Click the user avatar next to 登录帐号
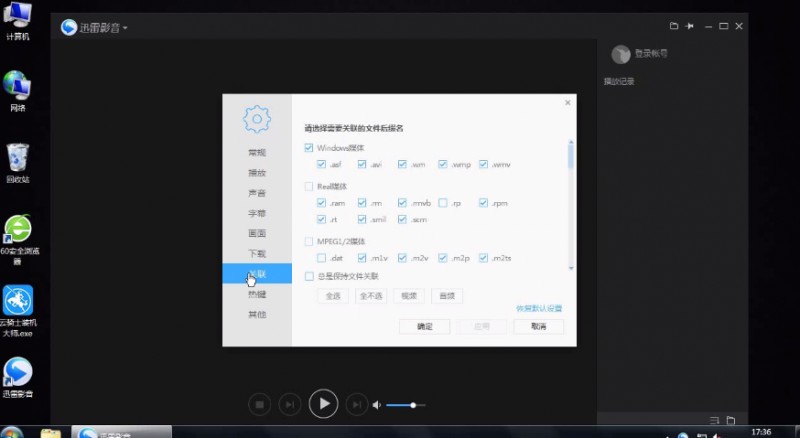This screenshot has width=800, height=438. coord(621,54)
